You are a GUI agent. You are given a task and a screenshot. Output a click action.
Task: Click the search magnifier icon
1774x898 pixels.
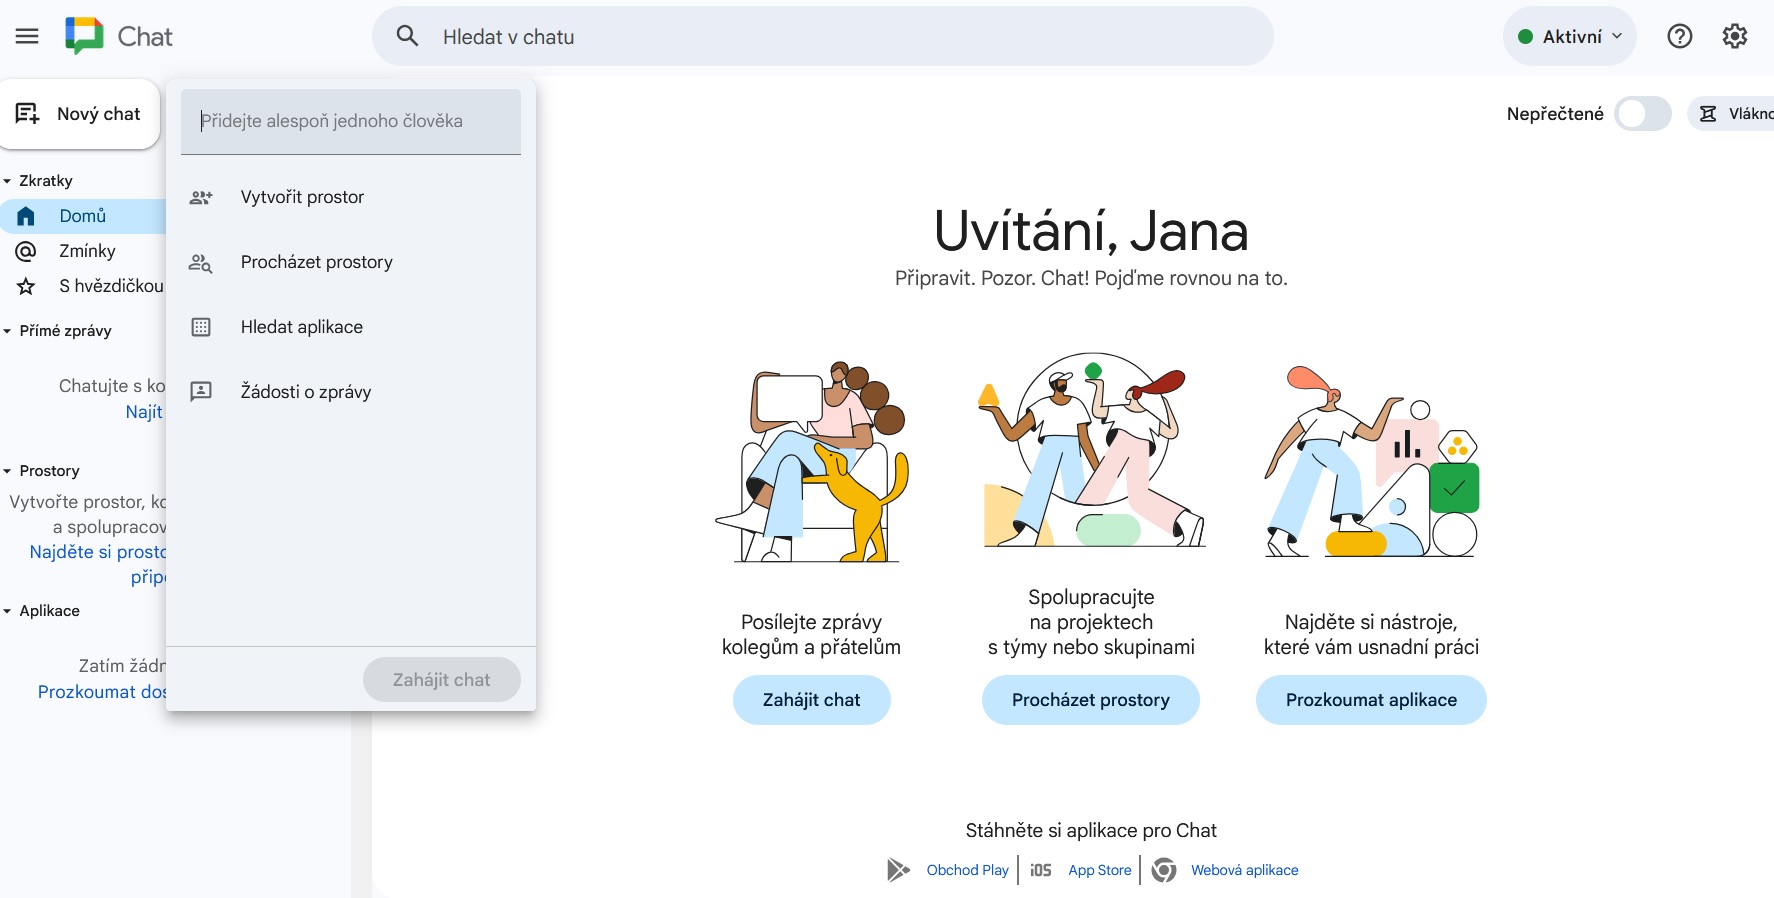(x=407, y=37)
